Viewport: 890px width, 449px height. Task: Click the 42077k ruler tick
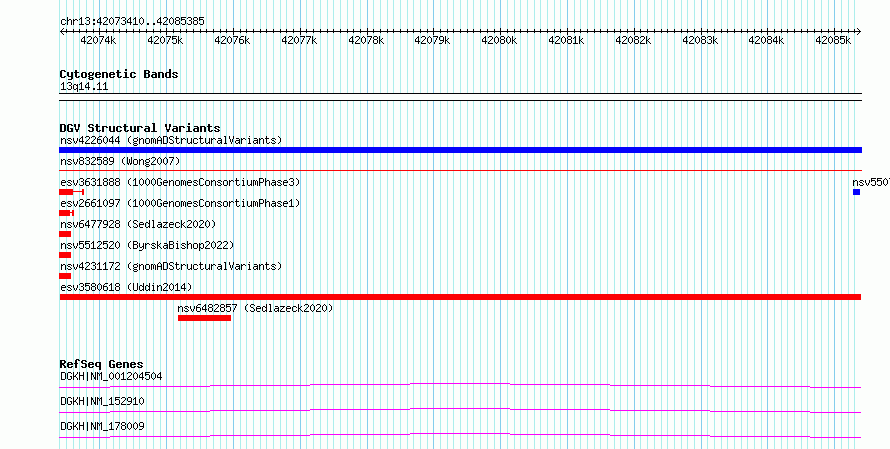(300, 40)
